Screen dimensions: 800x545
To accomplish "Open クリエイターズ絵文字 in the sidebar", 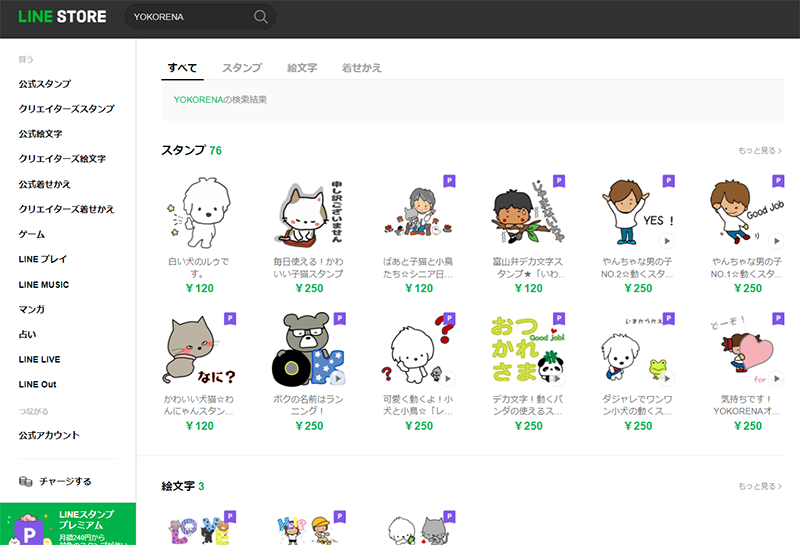I will pyautogui.click(x=62, y=159).
